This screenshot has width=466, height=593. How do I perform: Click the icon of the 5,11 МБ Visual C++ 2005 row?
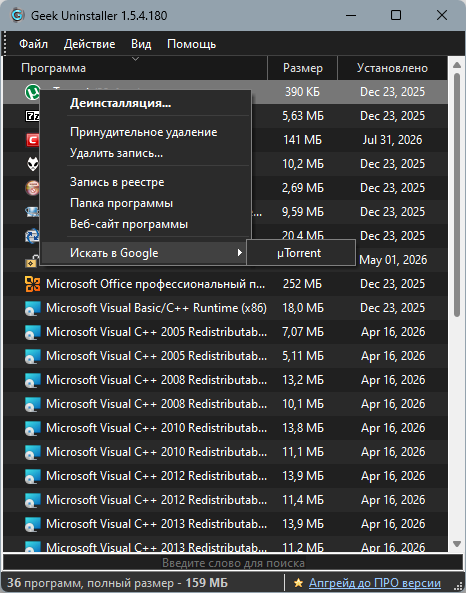pos(33,356)
